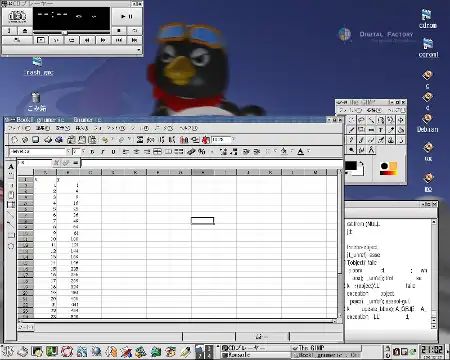Screen dimensions: 450x360
Task: Open the Undo history dropdown arrow
Action: coord(112,140)
